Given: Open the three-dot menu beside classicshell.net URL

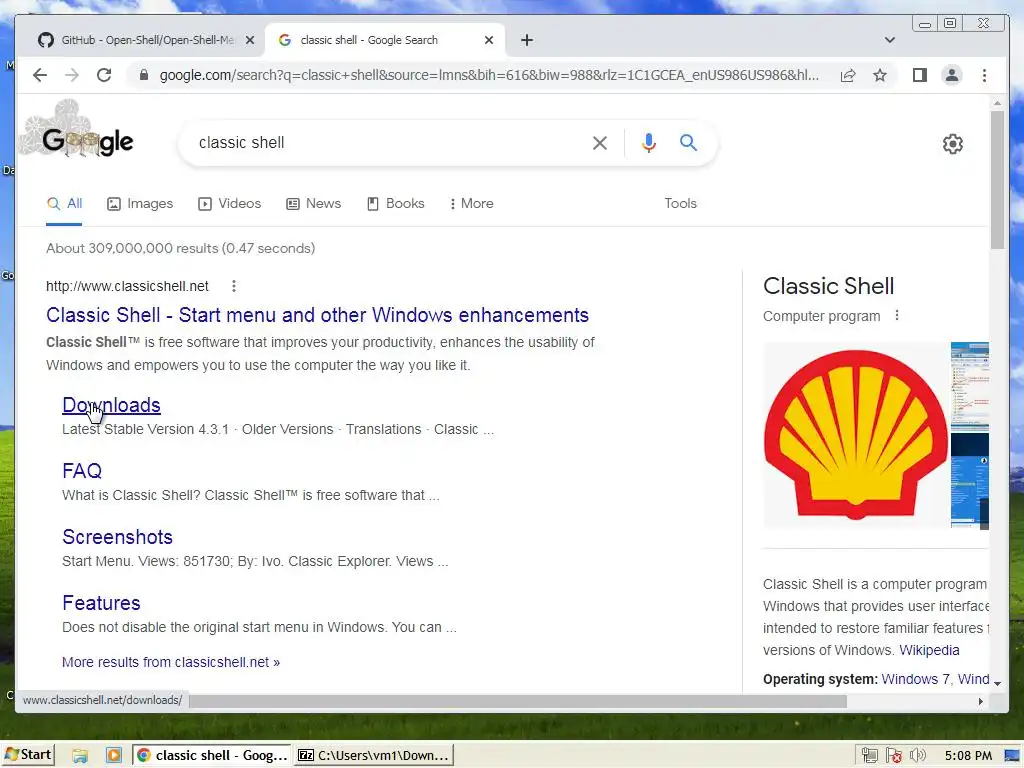Looking at the screenshot, I should 234,286.
